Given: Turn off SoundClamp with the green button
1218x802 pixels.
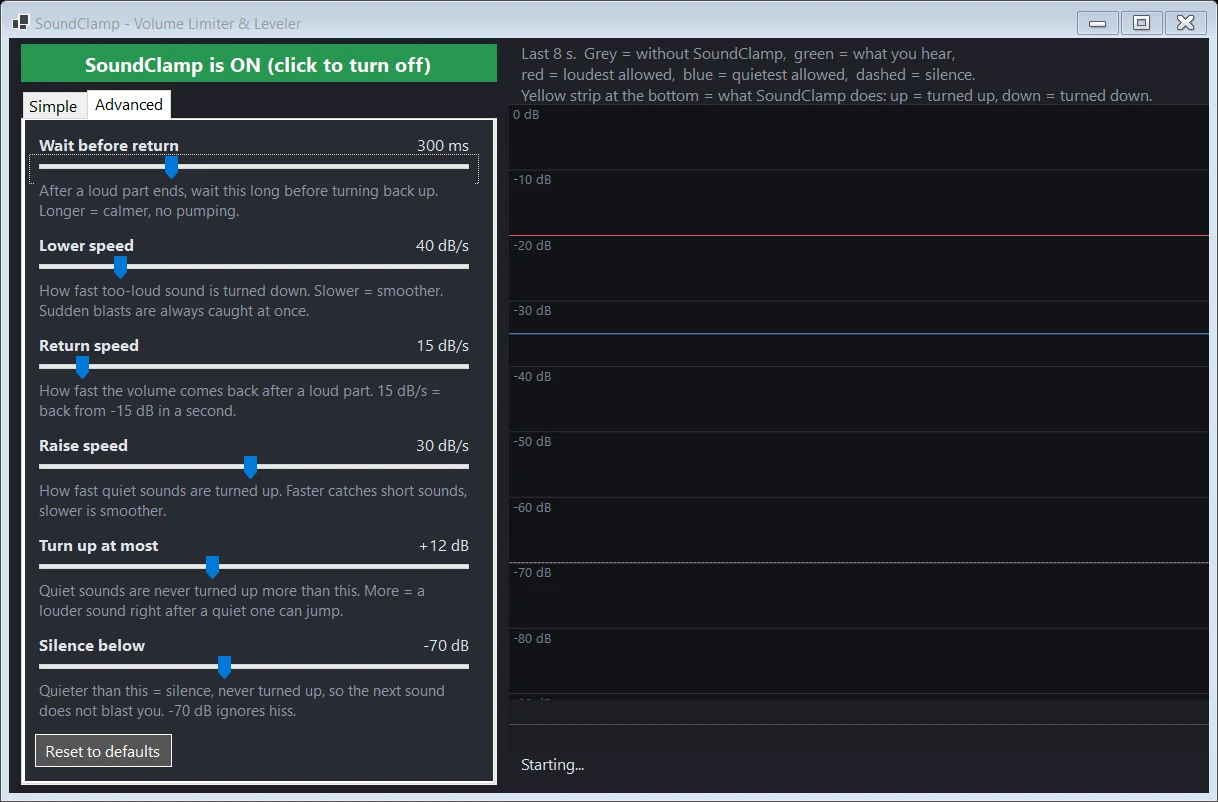Looking at the screenshot, I should (x=259, y=63).
